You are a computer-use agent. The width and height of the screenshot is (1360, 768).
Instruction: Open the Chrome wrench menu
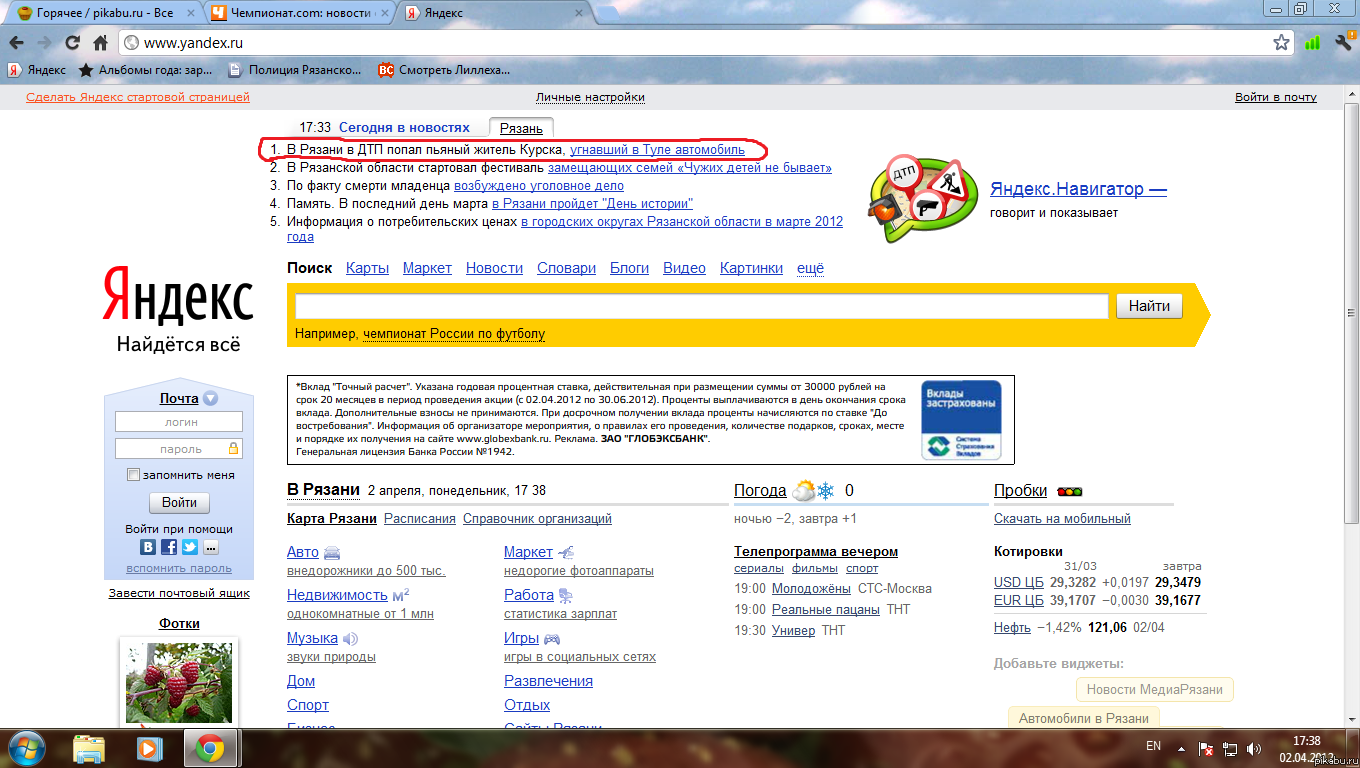pyautogui.click(x=1344, y=43)
